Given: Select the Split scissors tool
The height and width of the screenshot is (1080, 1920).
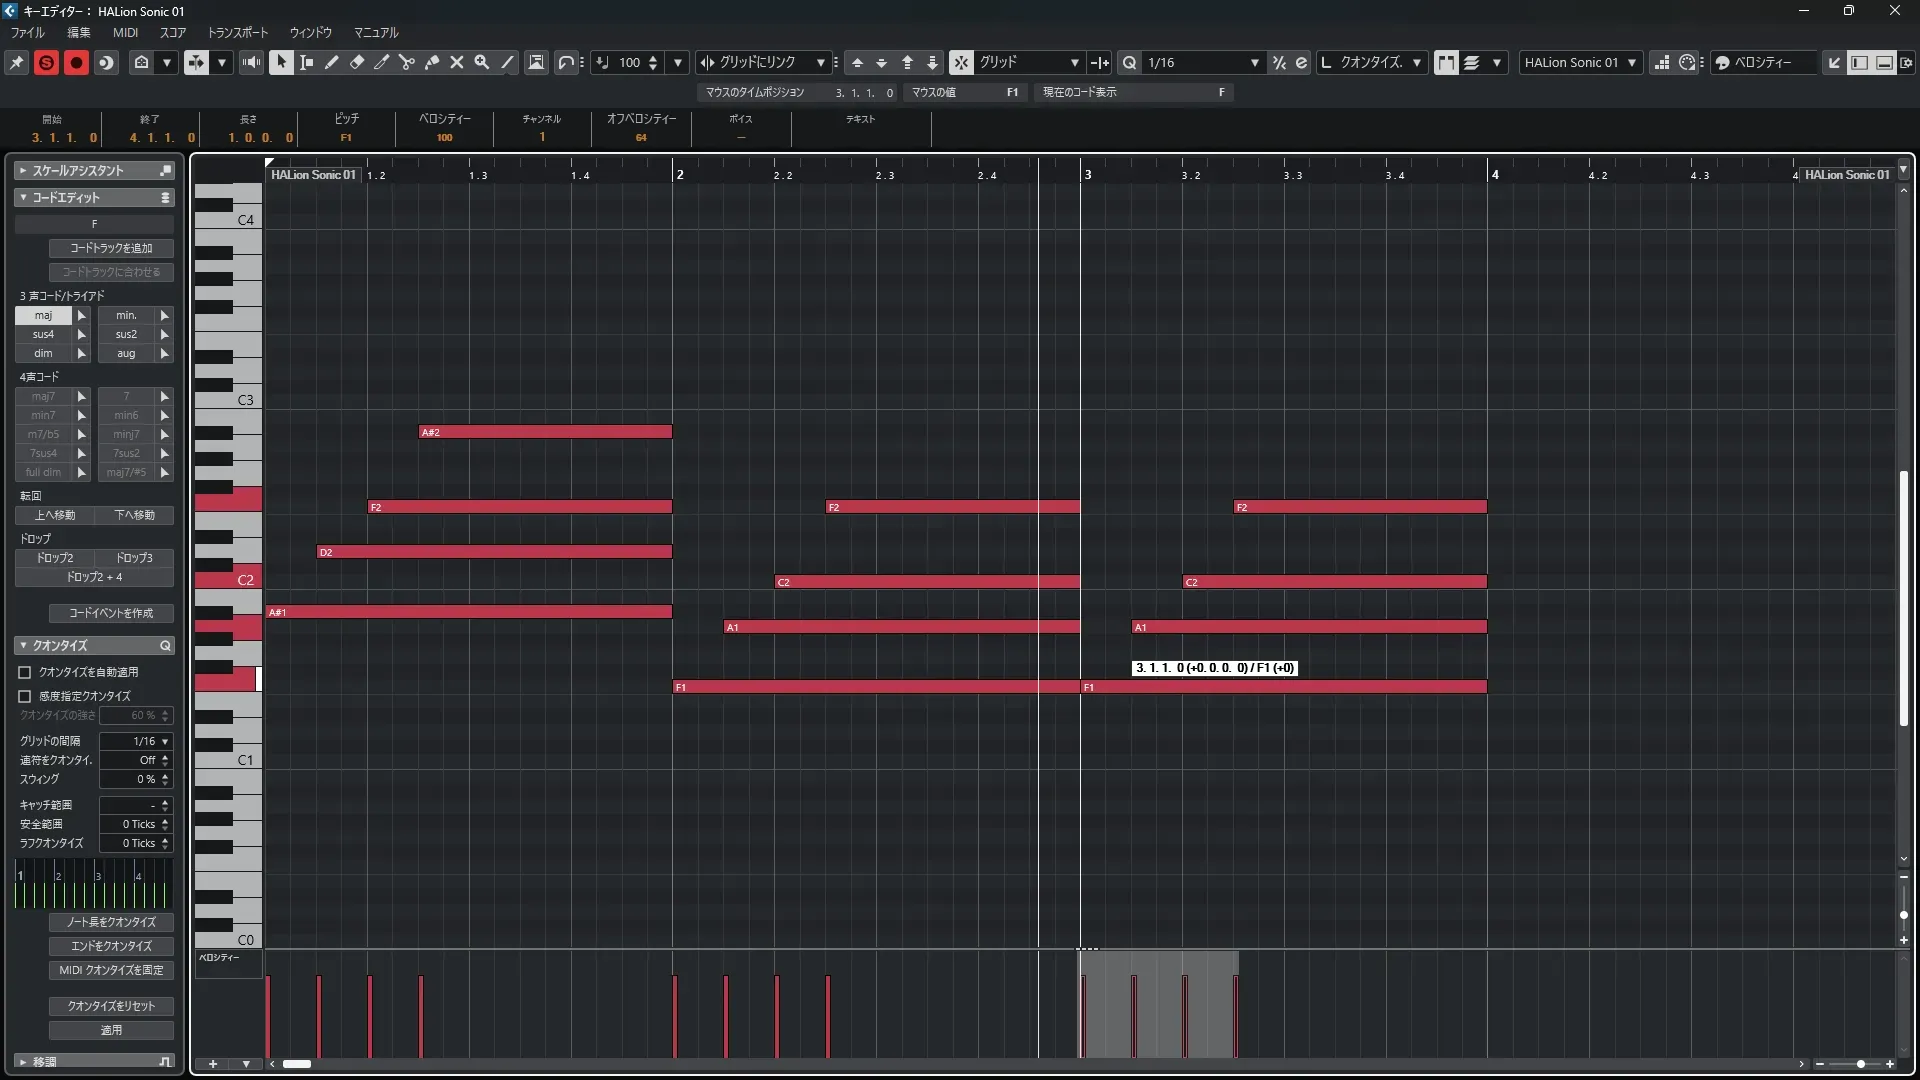Looking at the screenshot, I should click(x=406, y=62).
